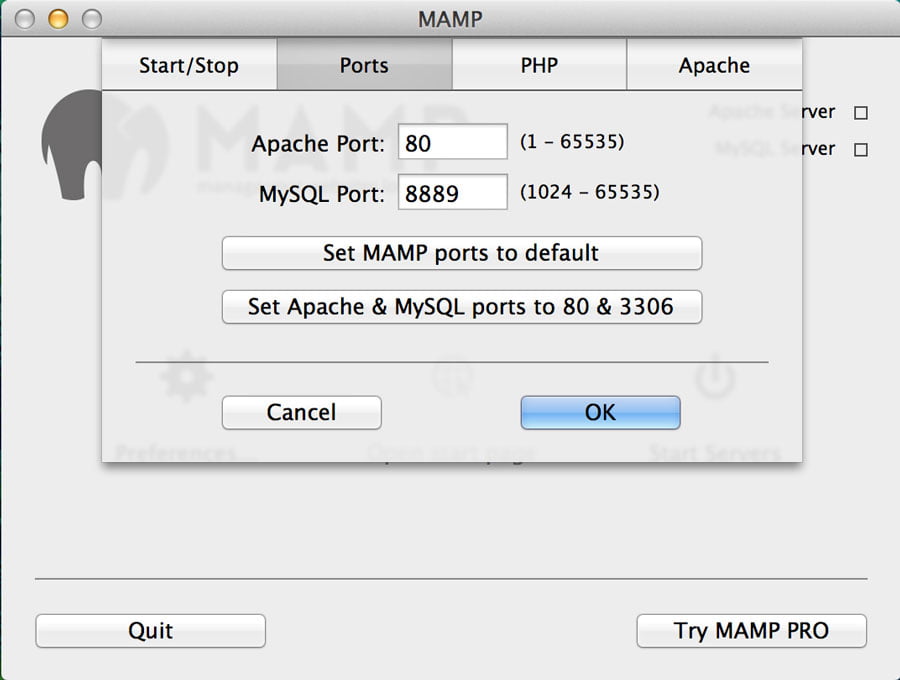
Task: Switch to the Start/Stop tab
Action: coord(189,66)
